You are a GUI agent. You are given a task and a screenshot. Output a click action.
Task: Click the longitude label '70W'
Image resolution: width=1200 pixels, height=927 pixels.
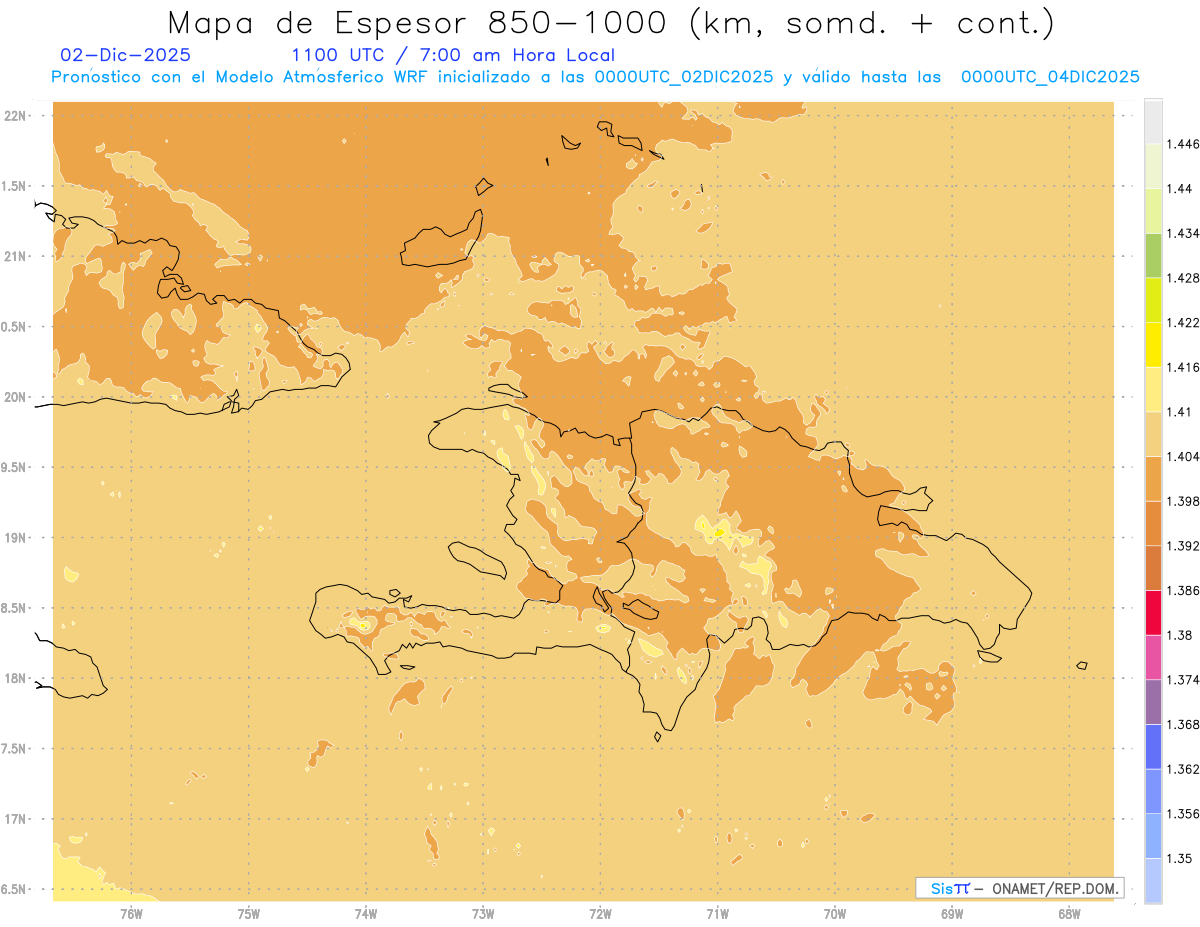pyautogui.click(x=835, y=914)
